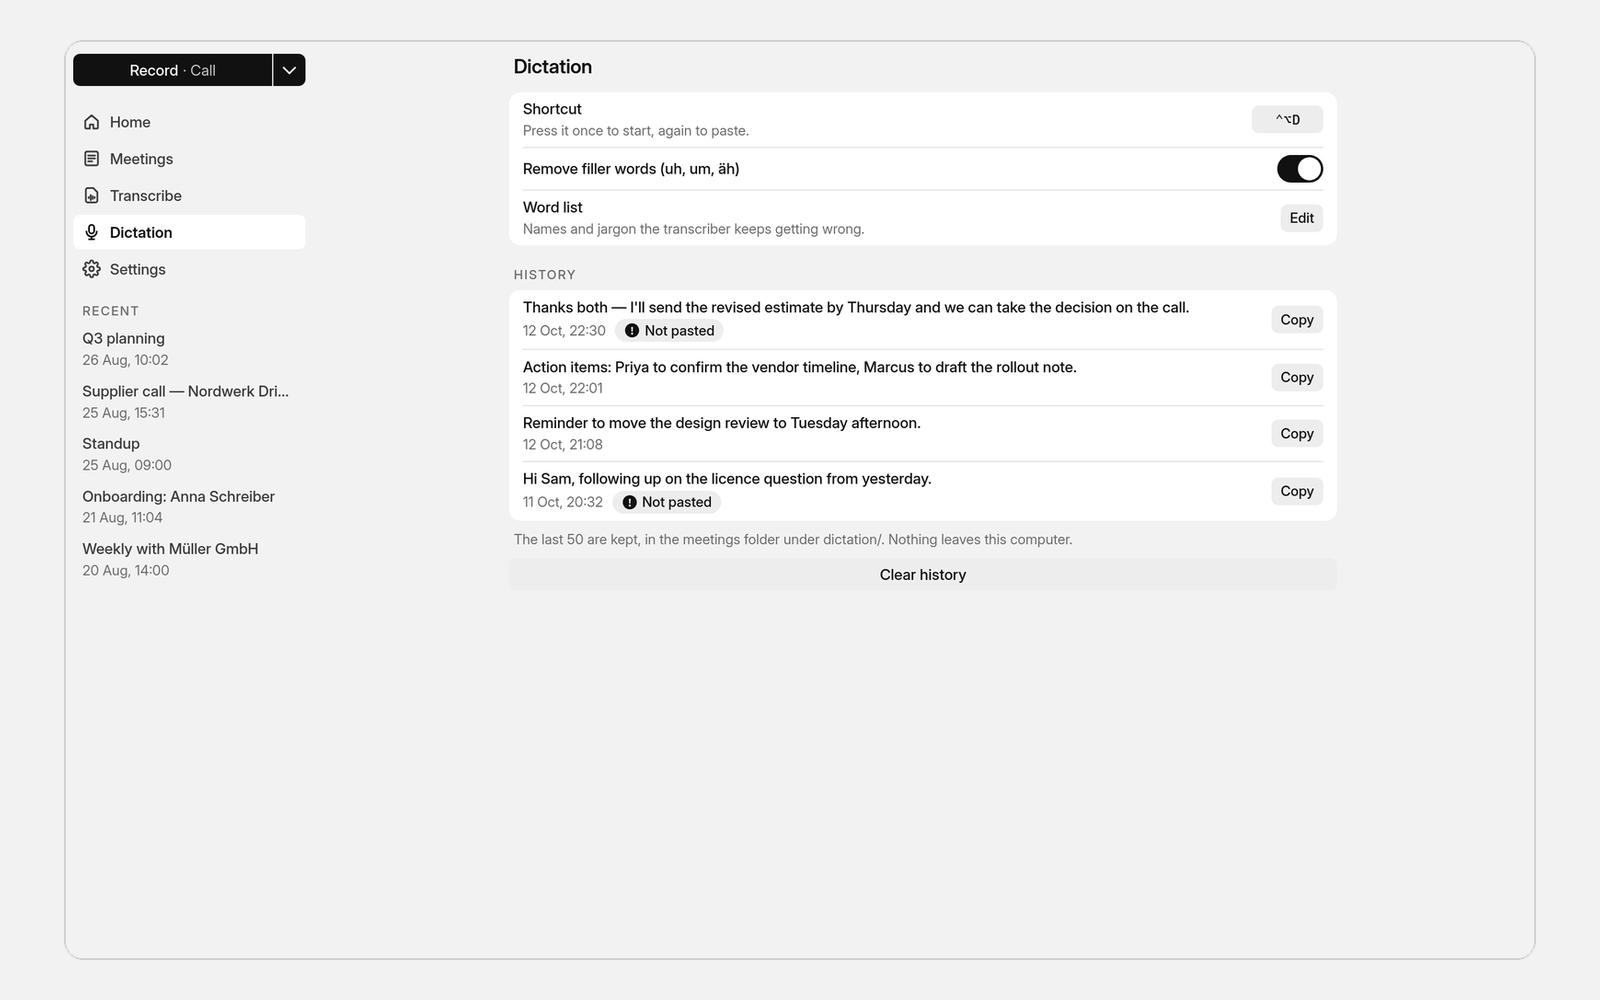Image resolution: width=1600 pixels, height=1000 pixels.
Task: Open Supplier call — Nordwerk recent item
Action: [189, 401]
